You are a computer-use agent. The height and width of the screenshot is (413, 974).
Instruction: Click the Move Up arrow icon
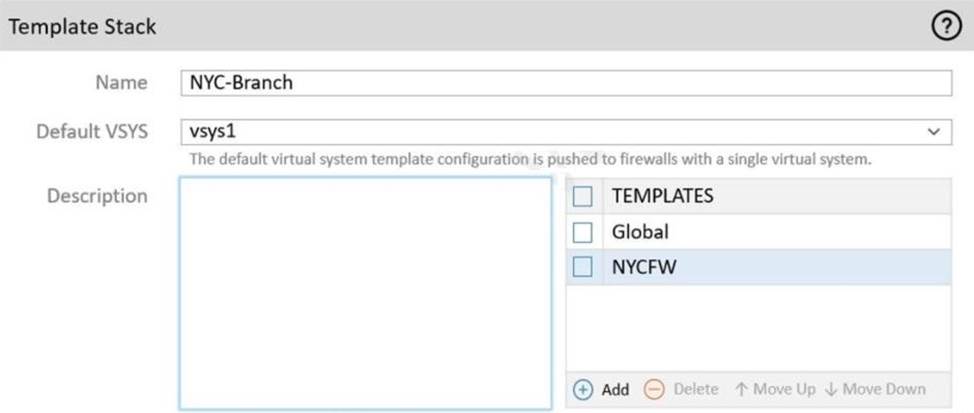coord(740,389)
